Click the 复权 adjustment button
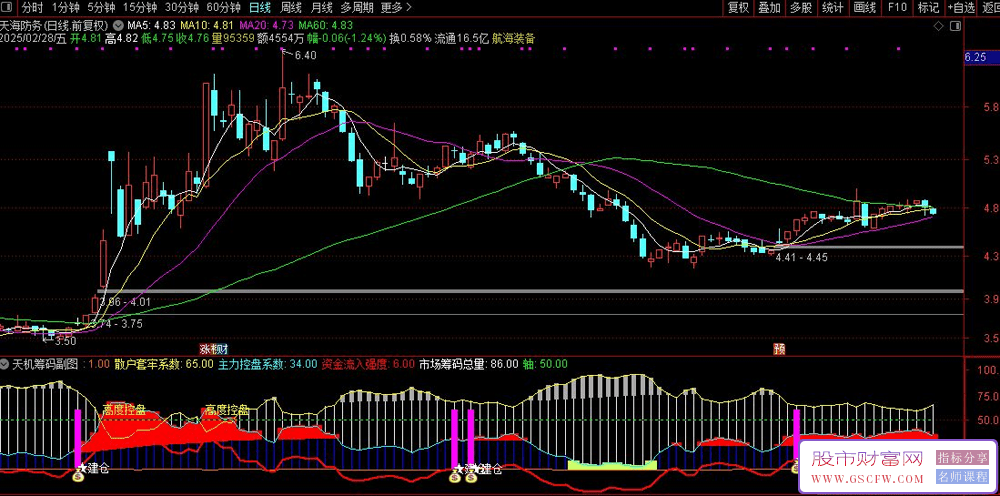Screen dimensions: 1000x496 pyautogui.click(x=738, y=8)
